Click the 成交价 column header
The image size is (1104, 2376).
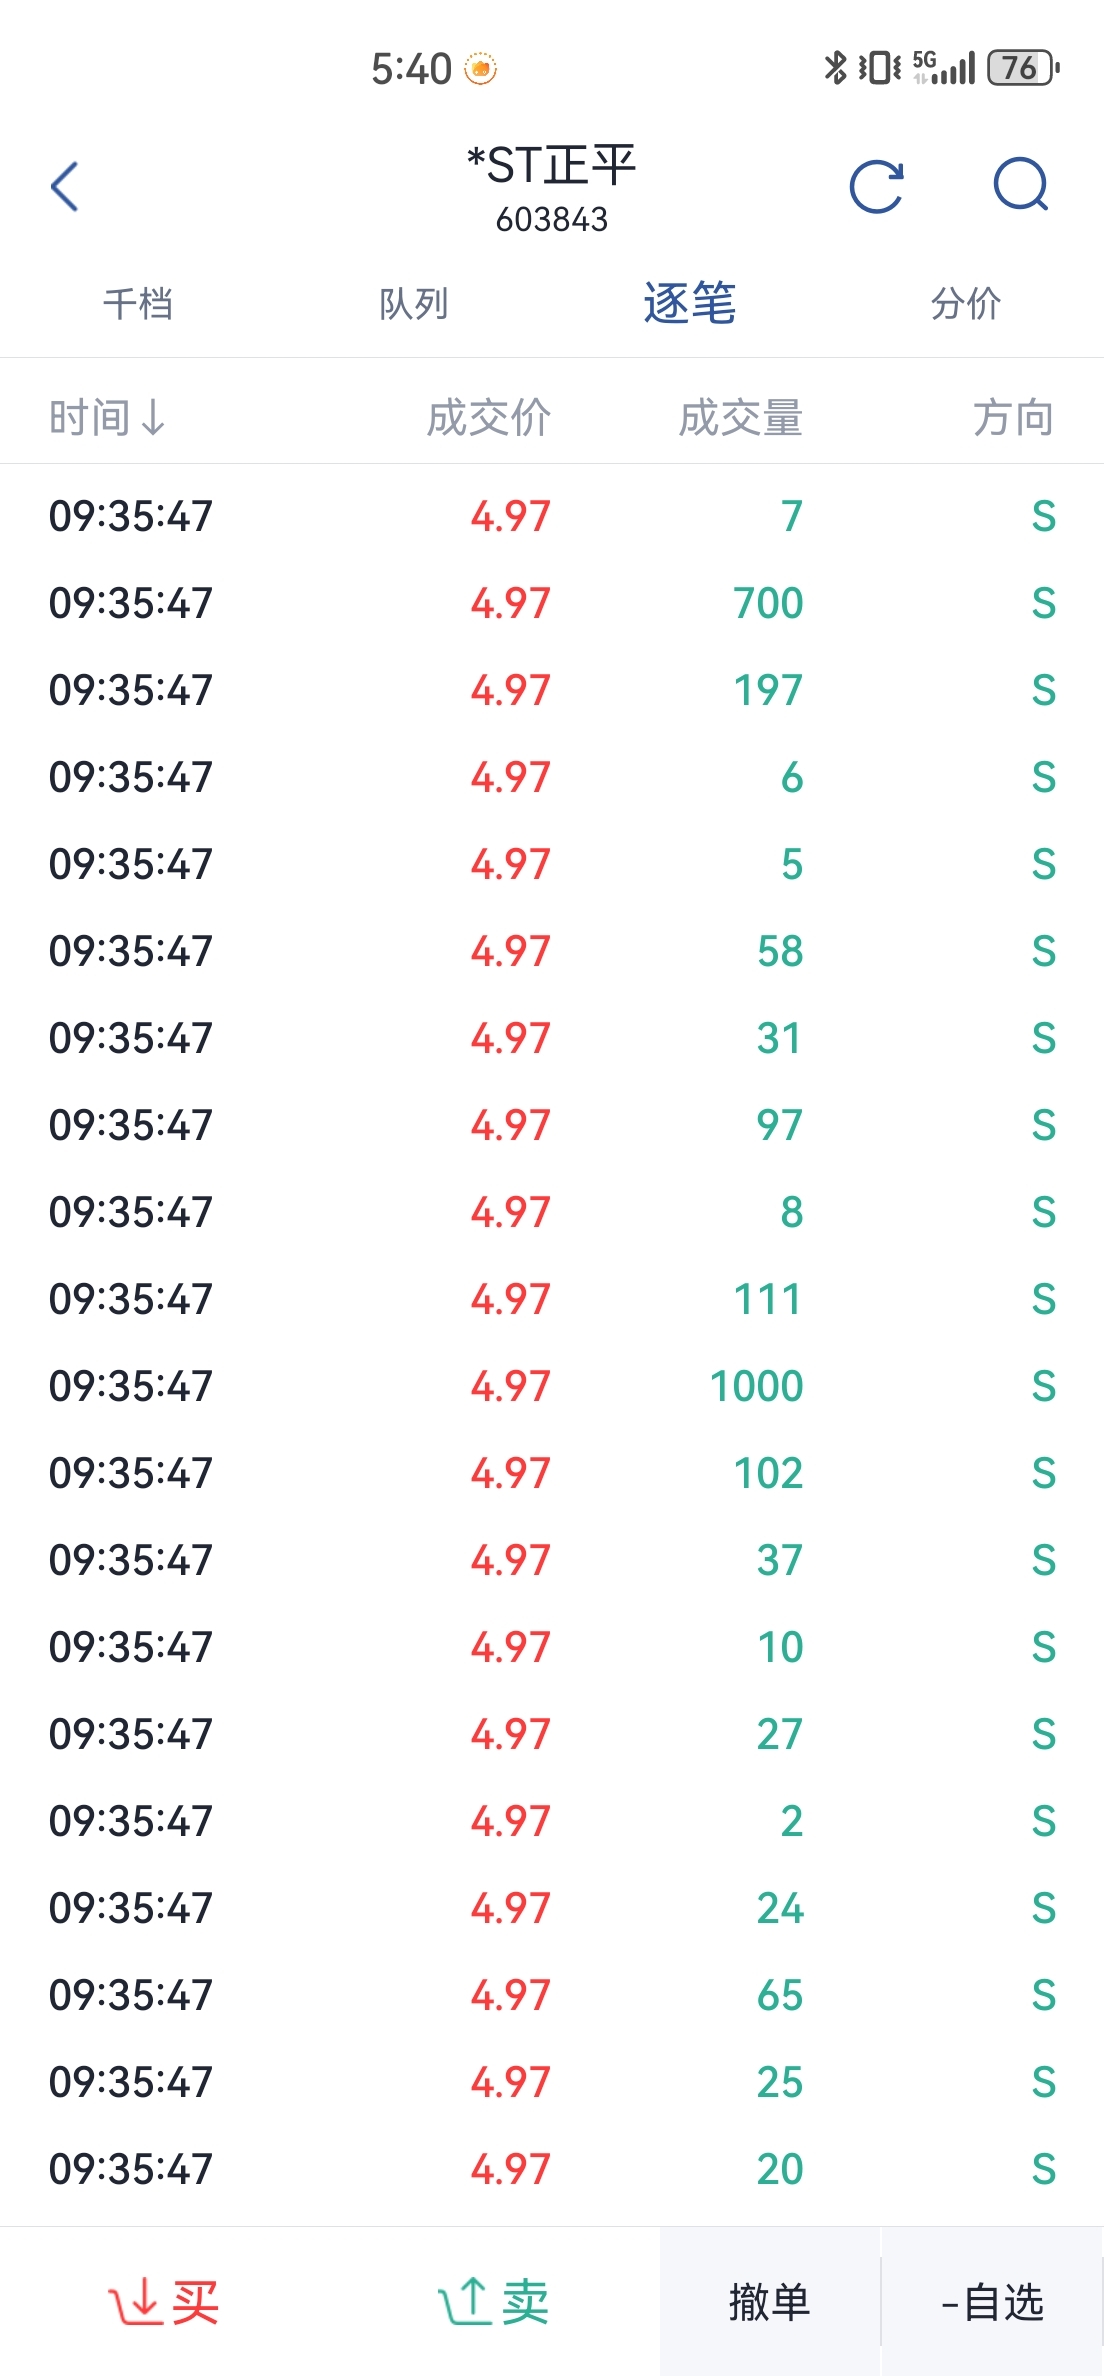click(488, 418)
